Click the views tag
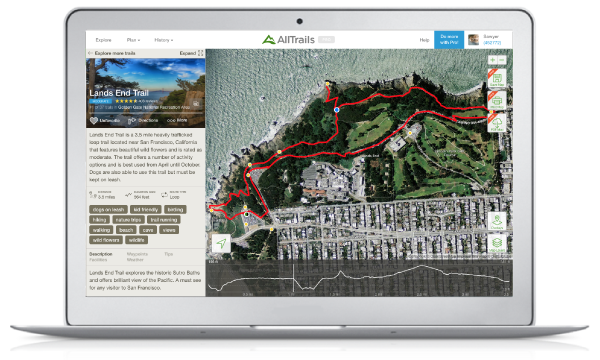600x360 pixels. click(x=169, y=230)
